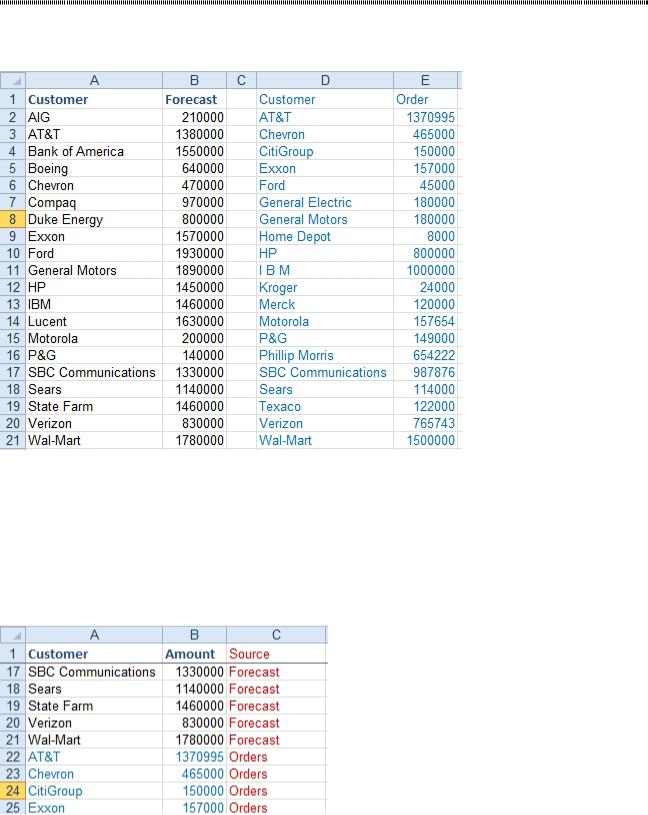Select the Compaq cell
The height and width of the screenshot is (815, 648).
point(94,202)
